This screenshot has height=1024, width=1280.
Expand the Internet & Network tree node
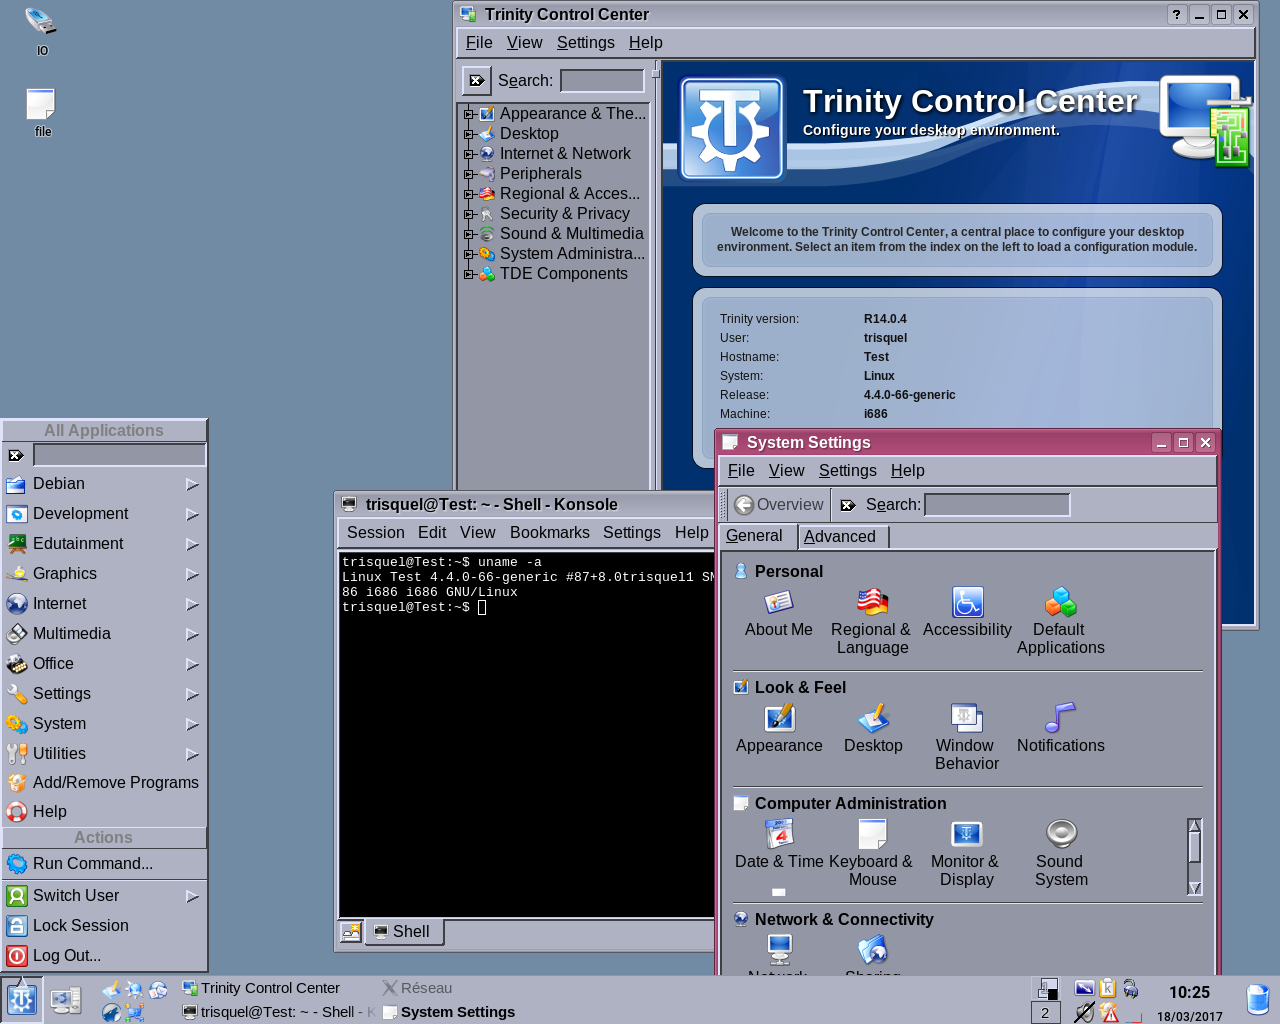point(468,154)
